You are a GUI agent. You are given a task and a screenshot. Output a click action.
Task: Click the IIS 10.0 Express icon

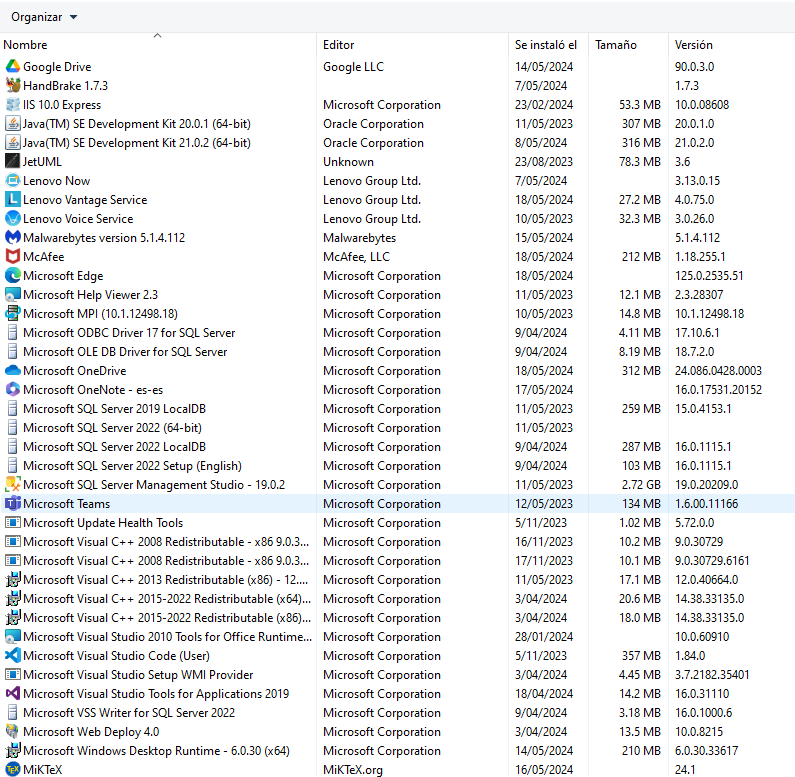[13, 104]
